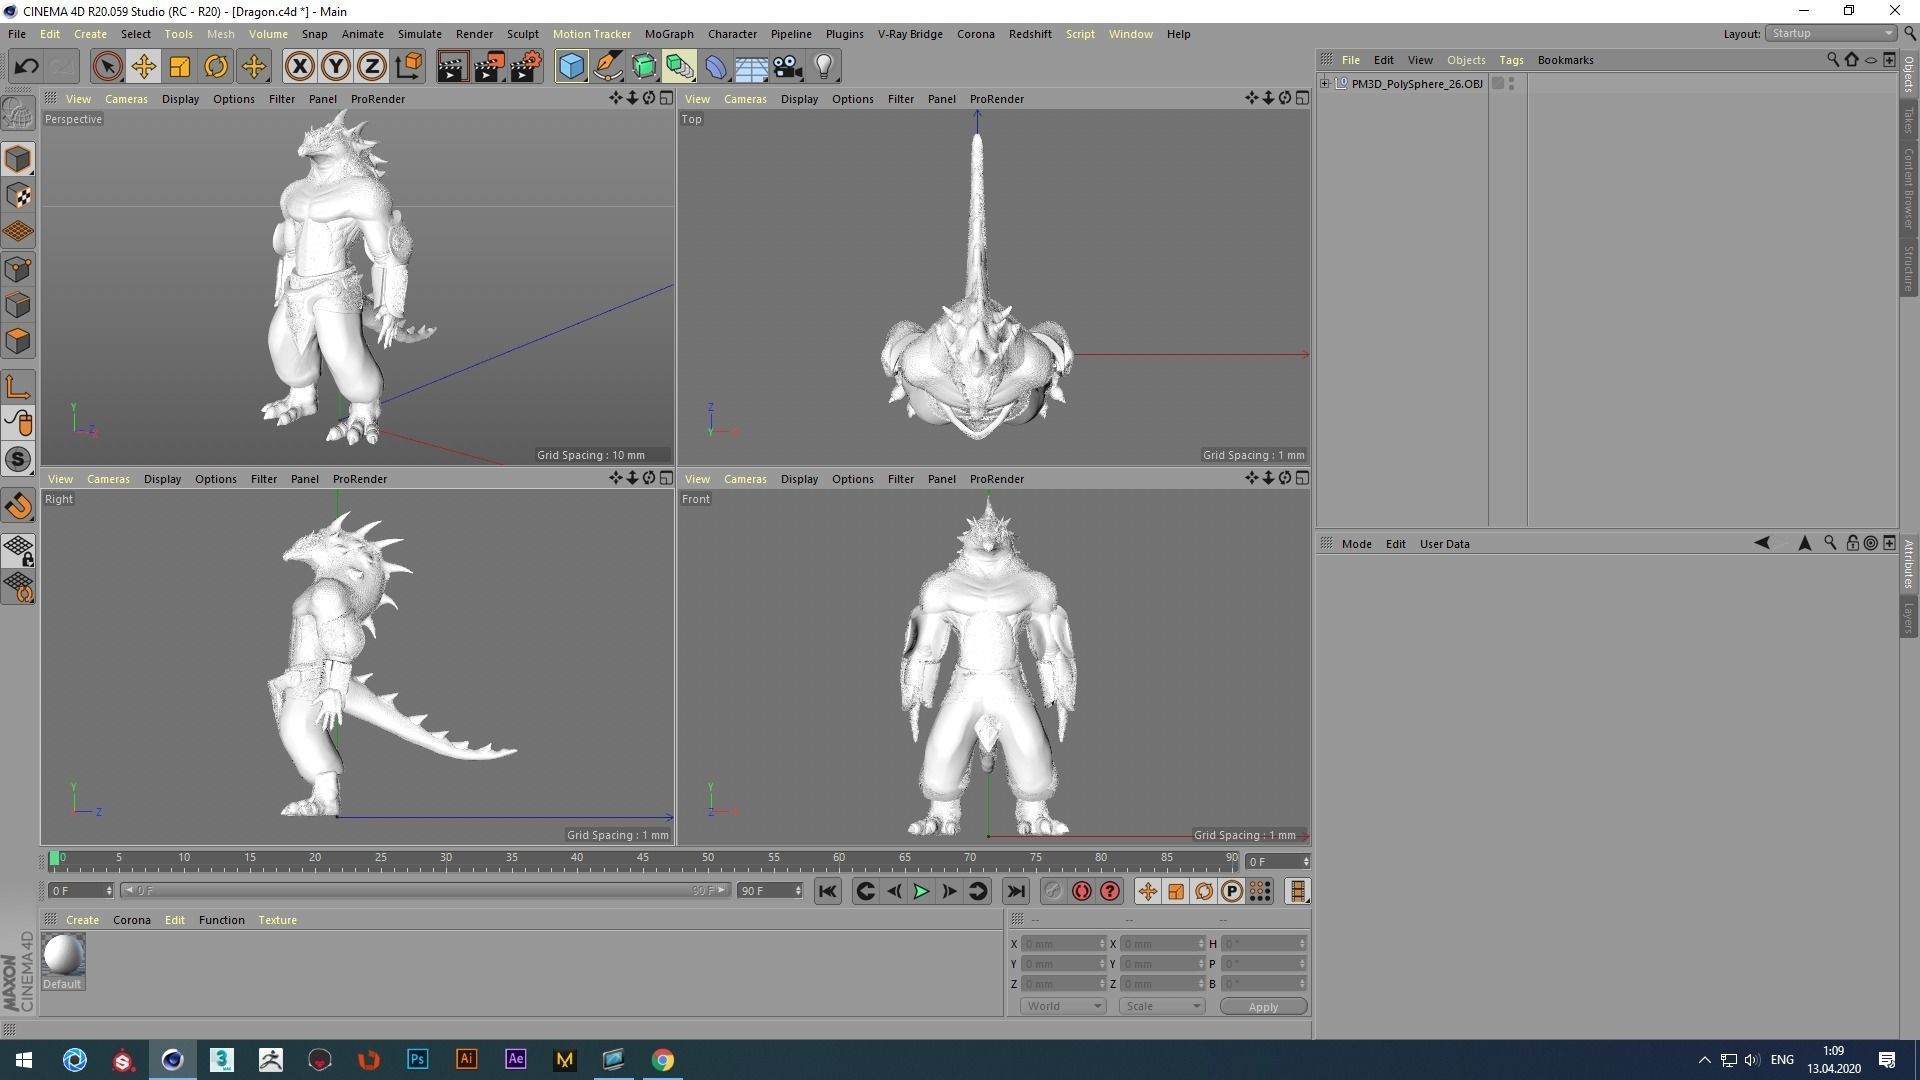Open Cameras menu in Perspective viewport
The width and height of the screenshot is (1920, 1080).
(x=126, y=99)
